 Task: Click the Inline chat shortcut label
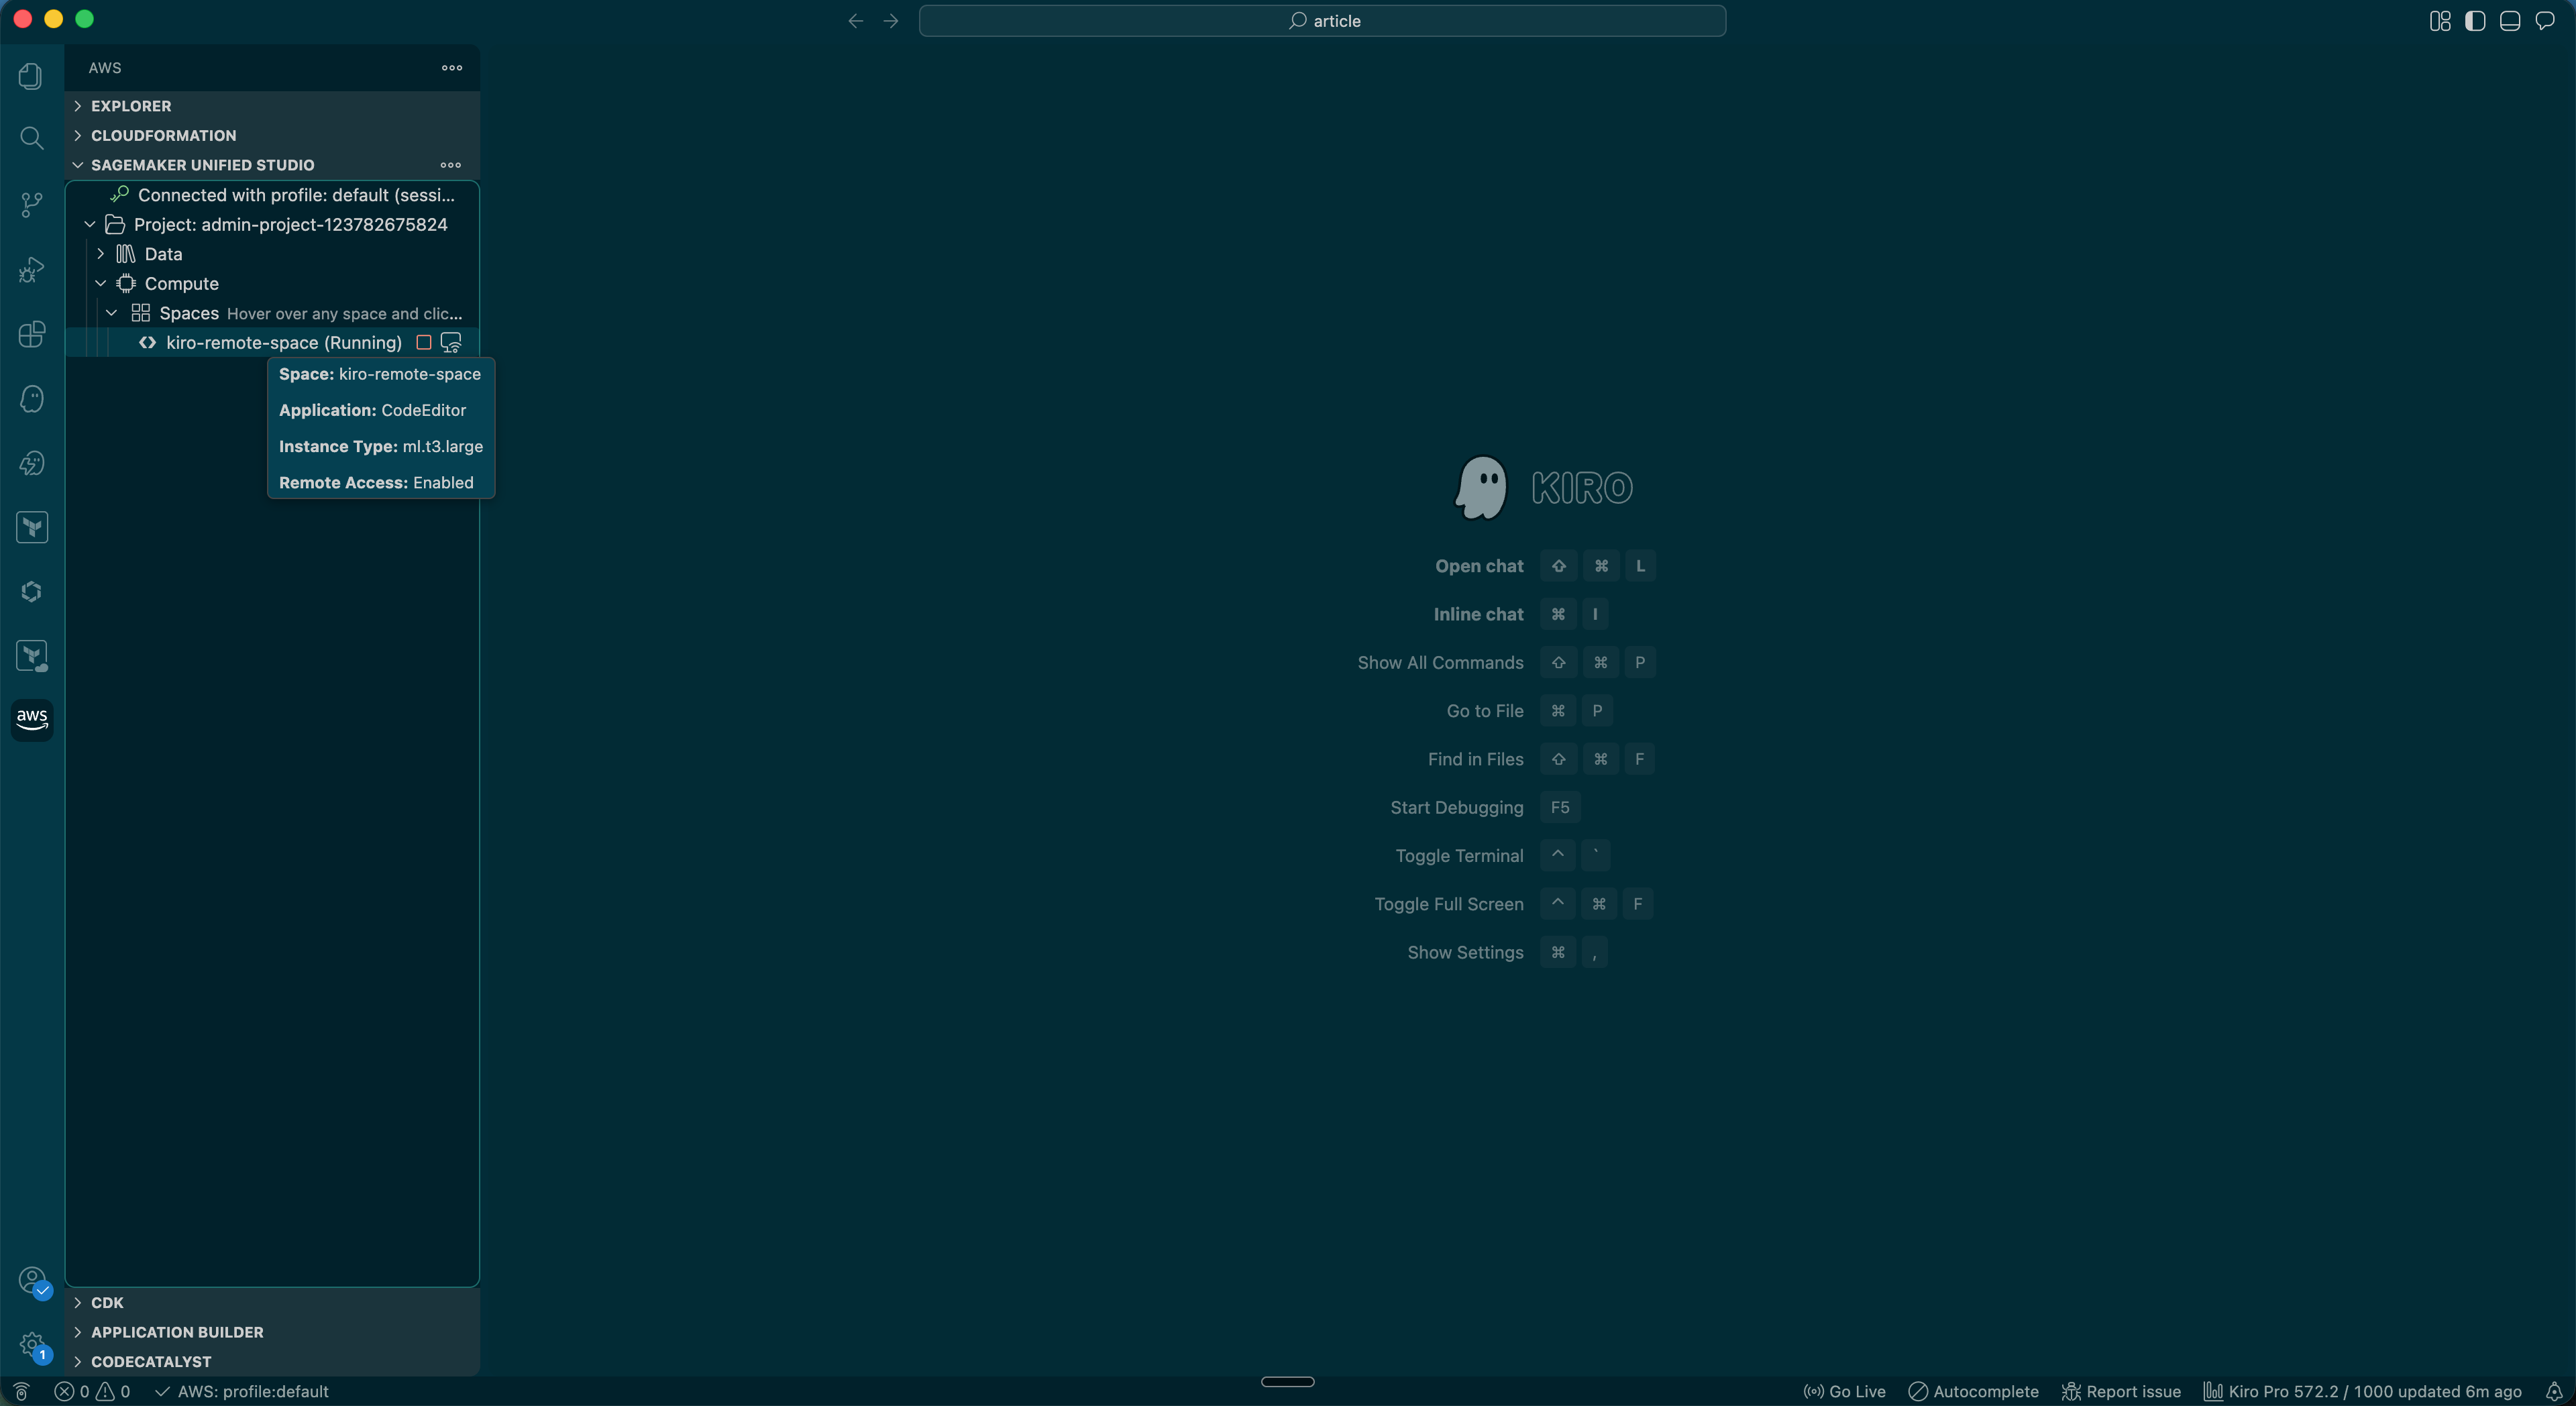tap(1478, 614)
